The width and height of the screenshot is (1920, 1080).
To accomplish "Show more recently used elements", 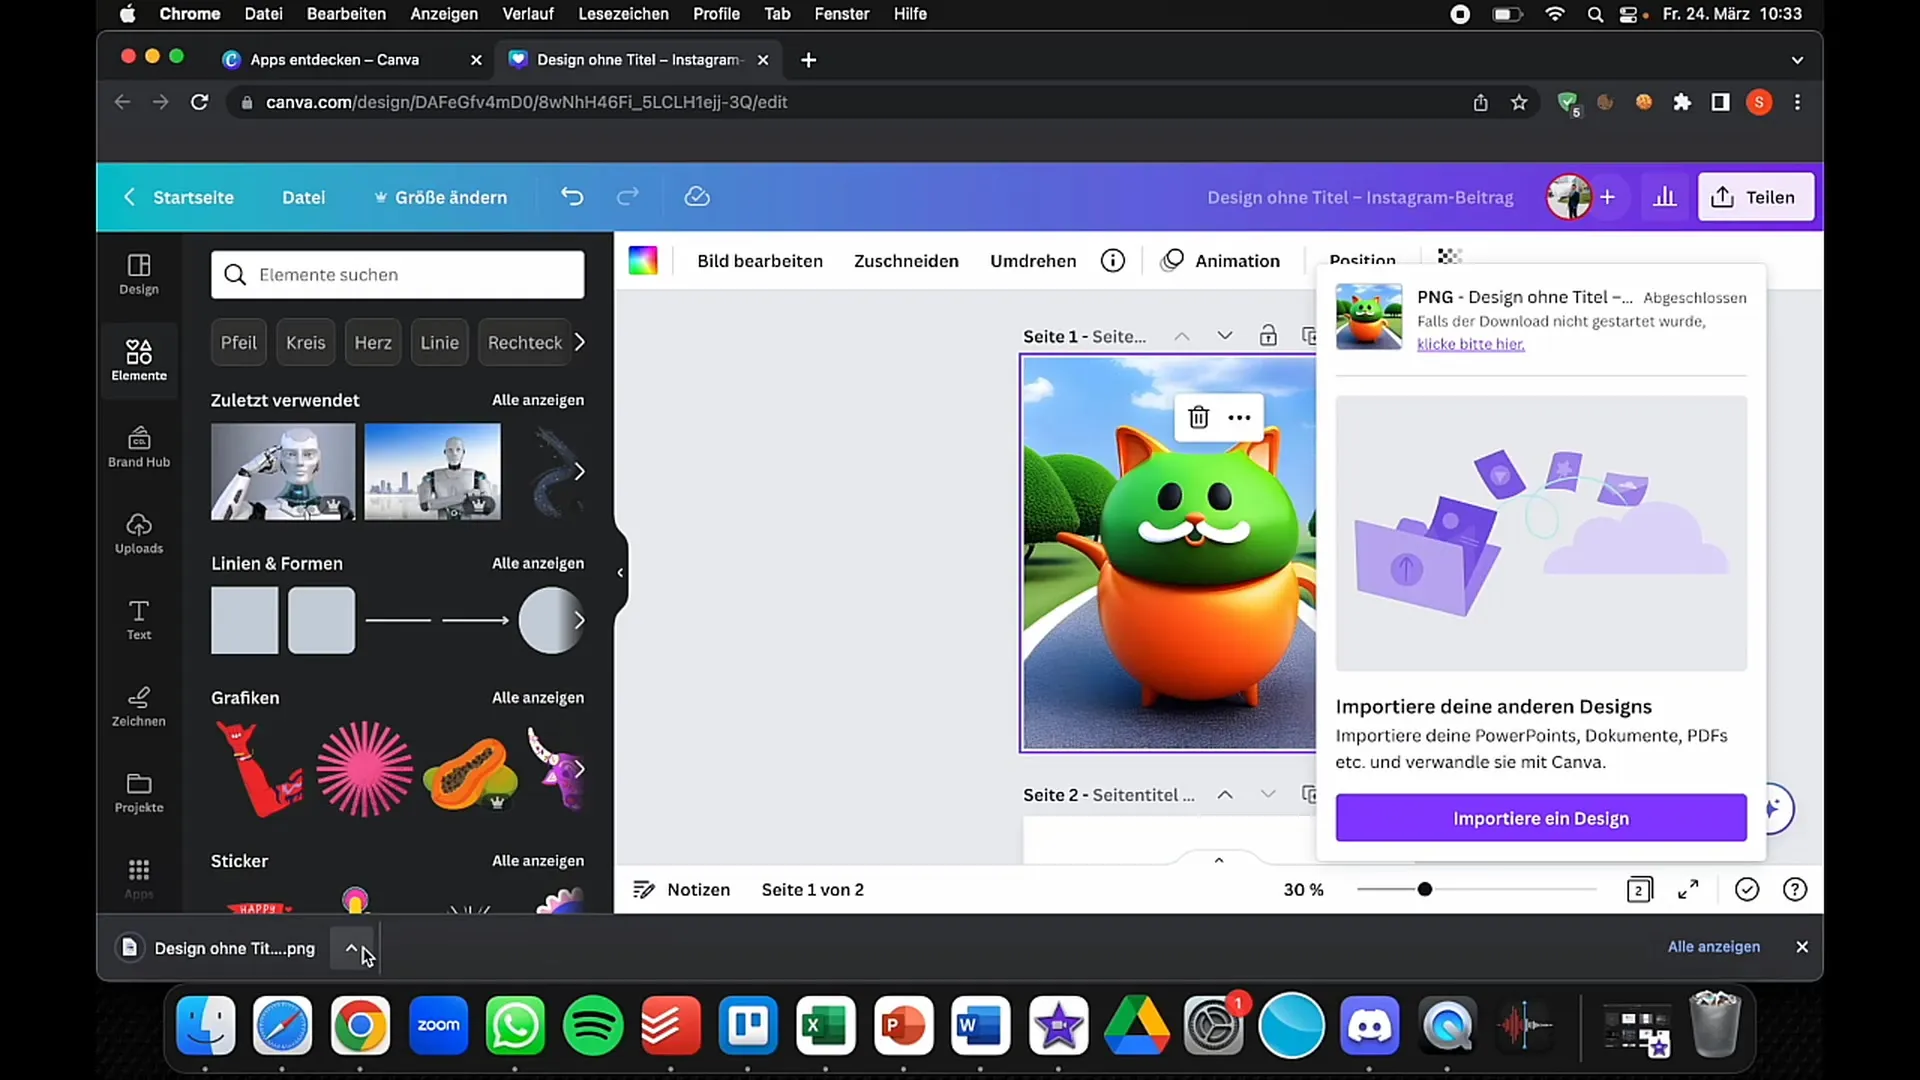I will tap(579, 471).
